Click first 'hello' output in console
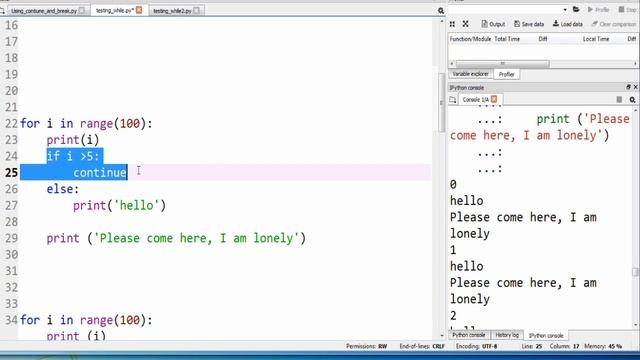Screen dimensions: 640x360 tap(467, 201)
